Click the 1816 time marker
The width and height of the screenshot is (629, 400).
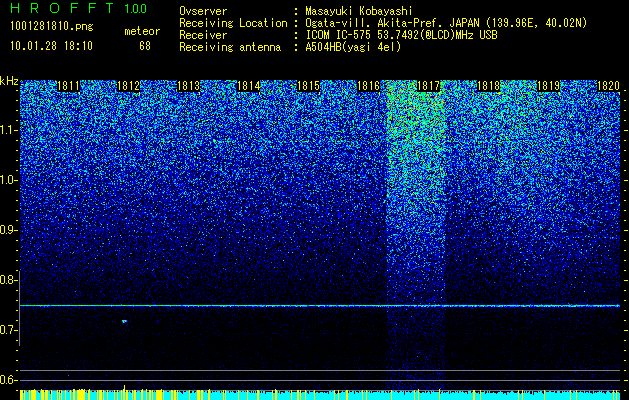(x=368, y=86)
